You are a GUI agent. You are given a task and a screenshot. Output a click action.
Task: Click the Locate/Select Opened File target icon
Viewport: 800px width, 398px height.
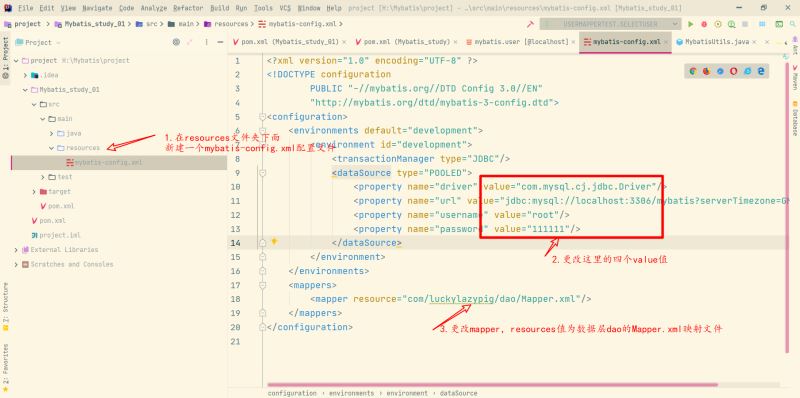click(x=177, y=42)
